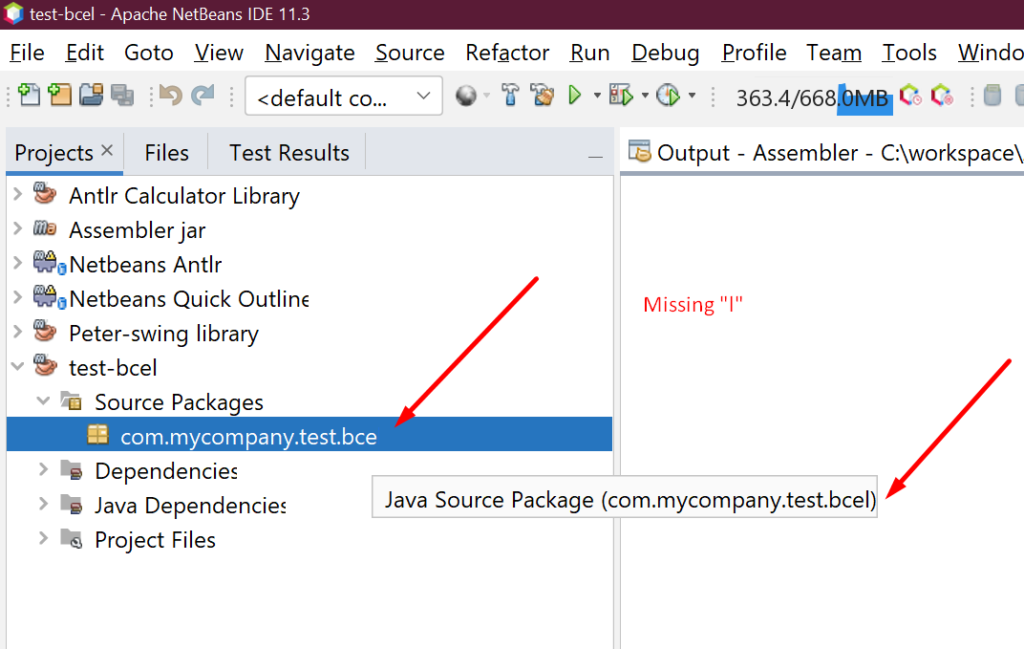Select the Dependencies folder
The width and height of the screenshot is (1024, 649).
click(166, 471)
